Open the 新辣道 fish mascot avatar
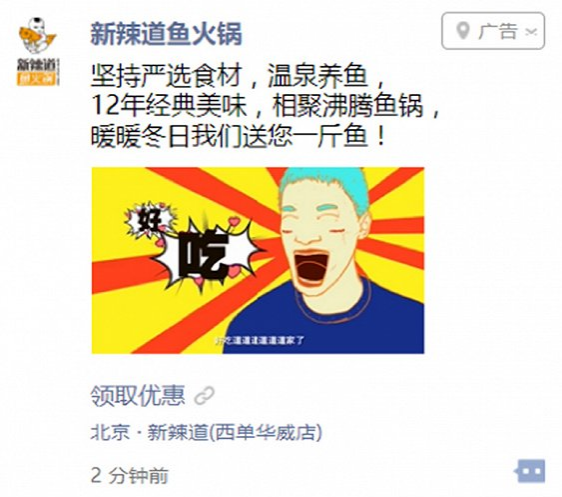Image resolution: width=562 pixels, height=497 pixels. pos(38,52)
